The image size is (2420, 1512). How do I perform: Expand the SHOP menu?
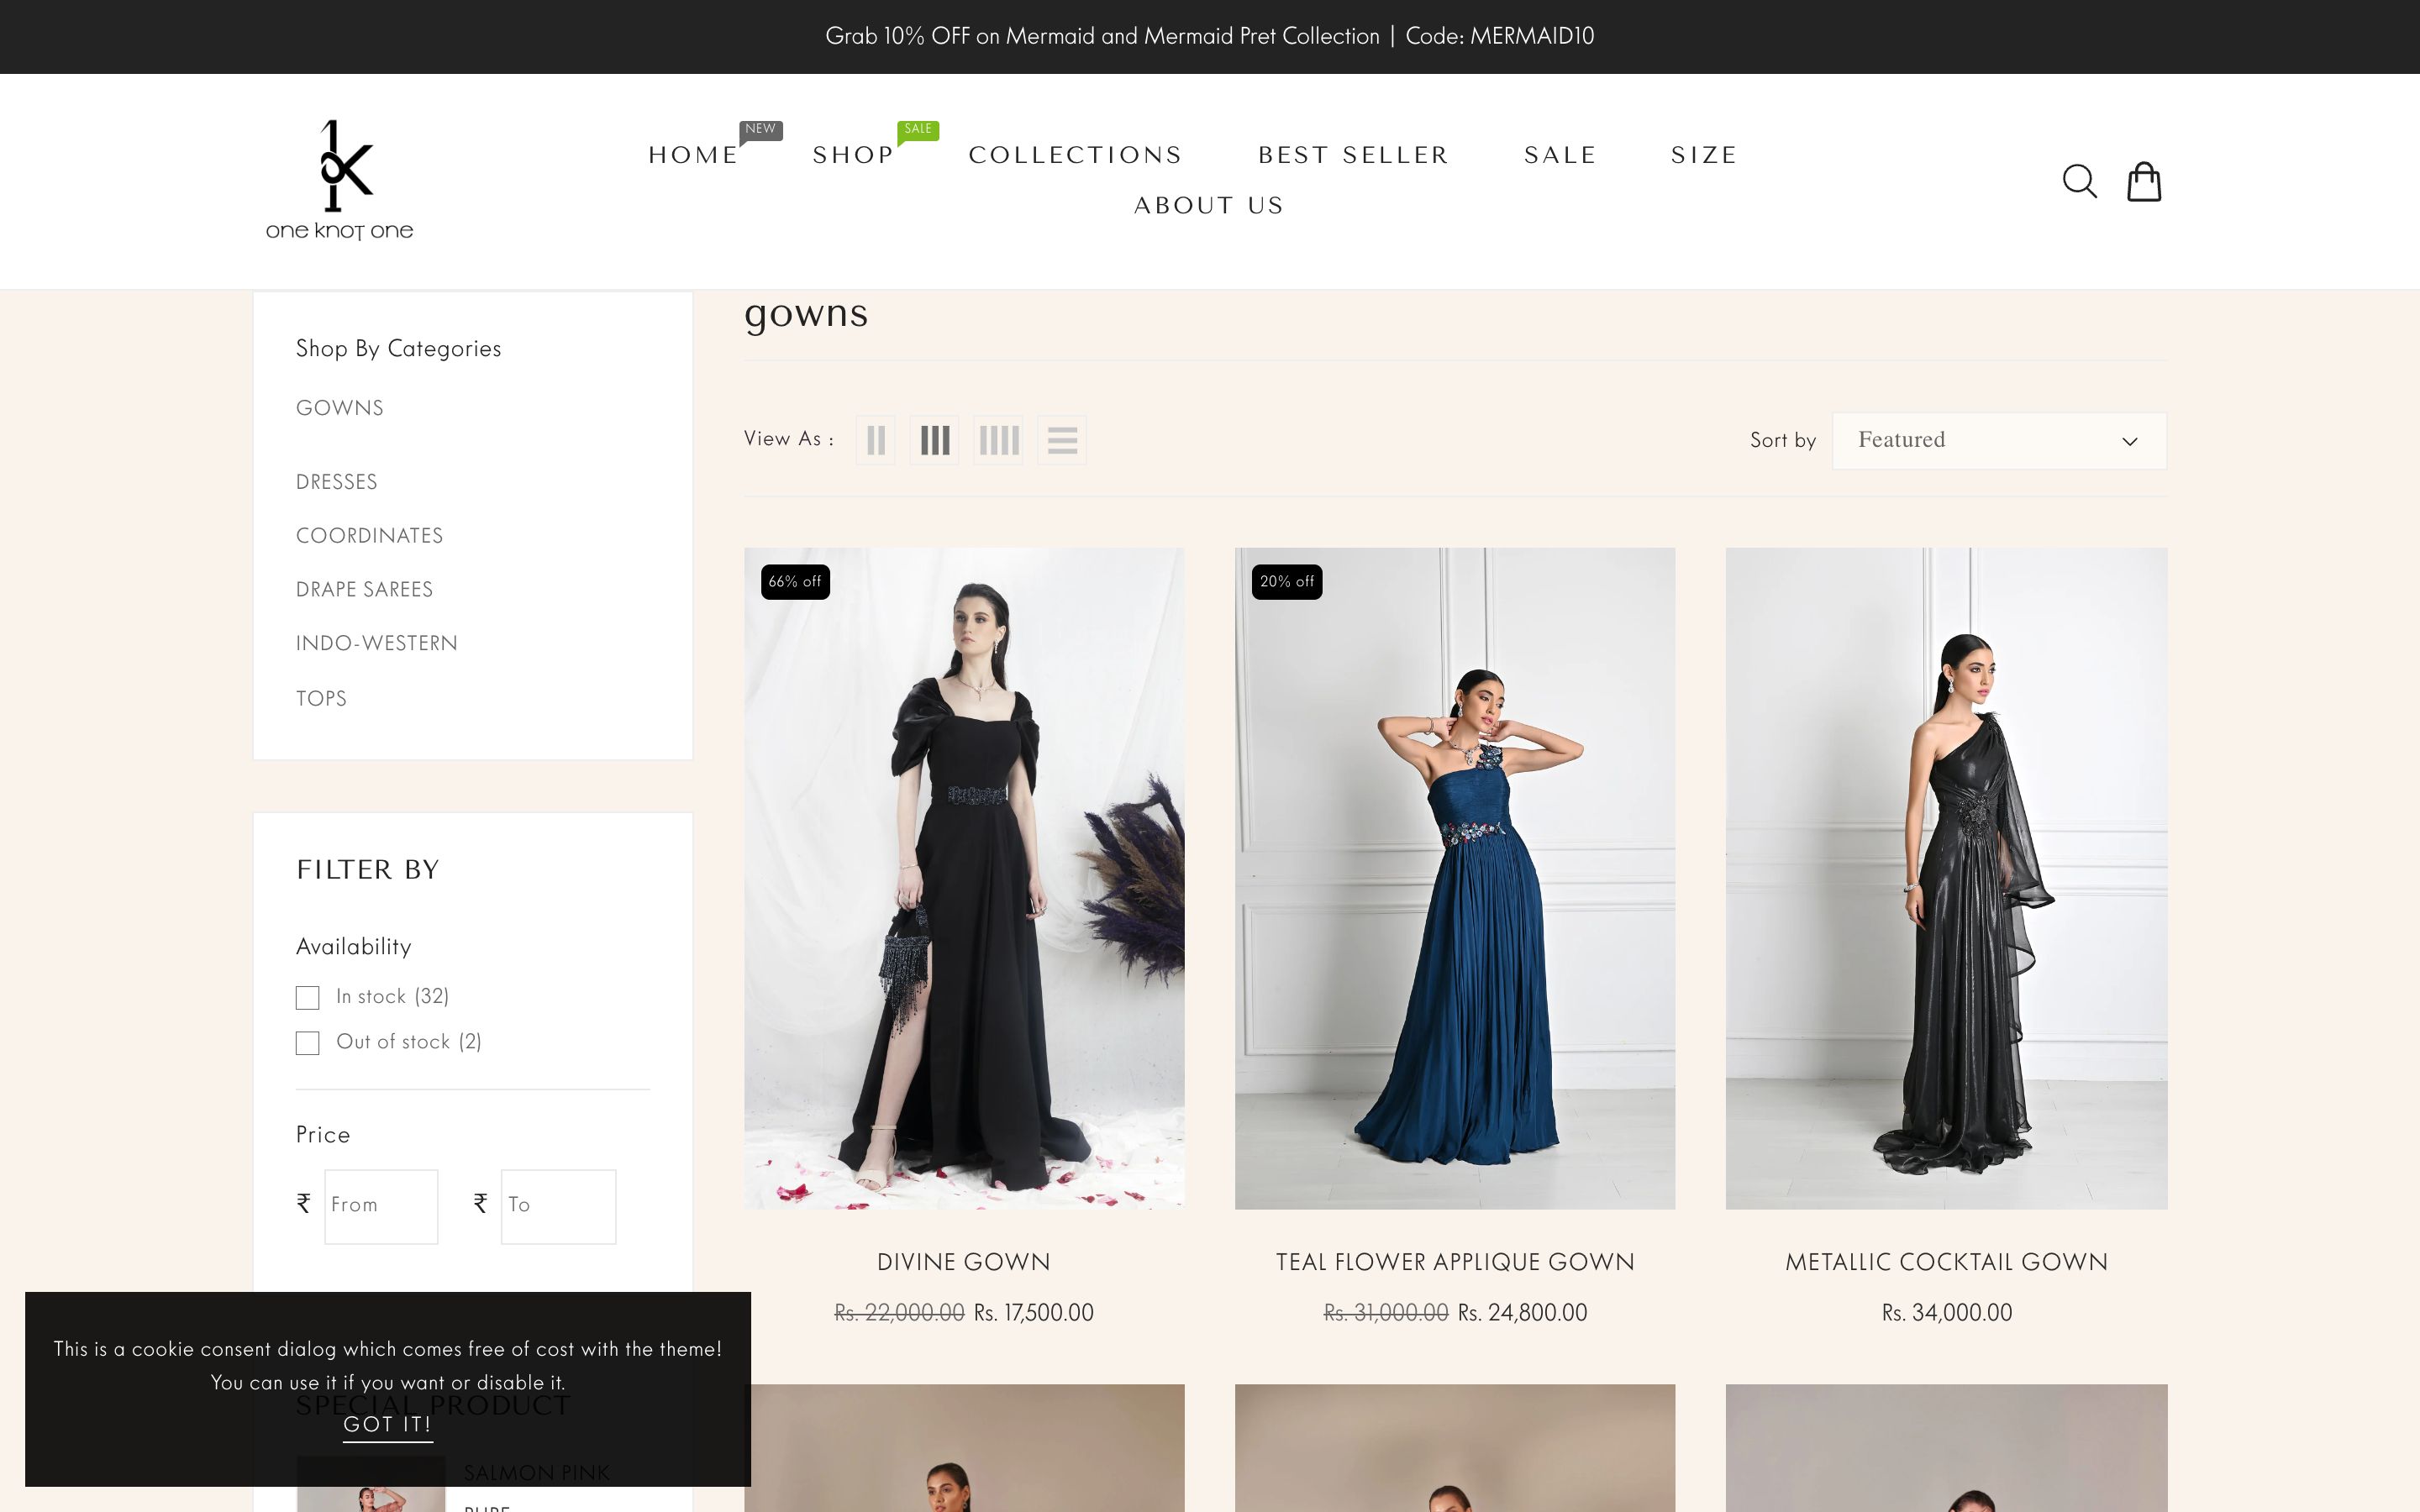(853, 155)
